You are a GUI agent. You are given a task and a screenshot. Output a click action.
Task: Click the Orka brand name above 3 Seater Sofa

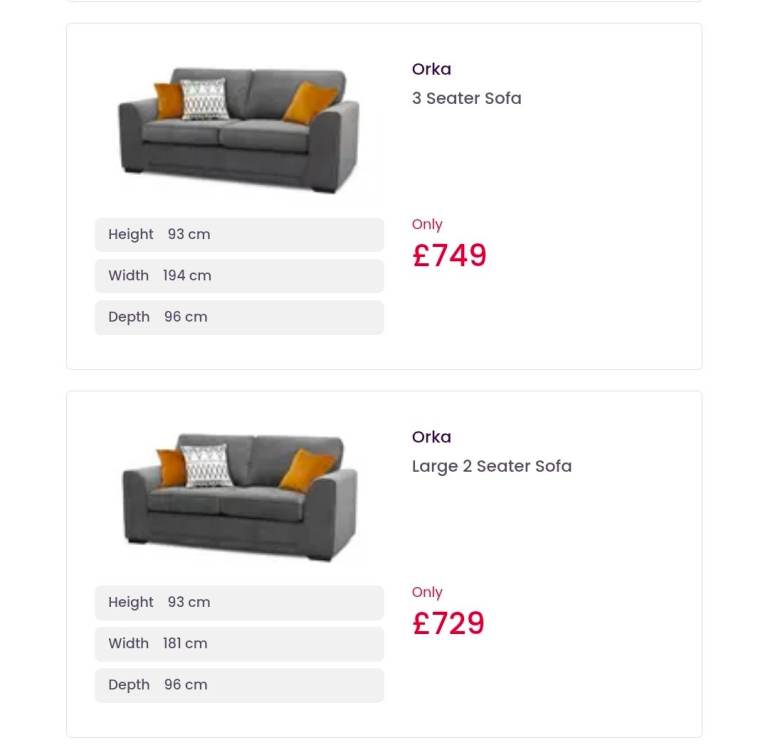pos(431,69)
